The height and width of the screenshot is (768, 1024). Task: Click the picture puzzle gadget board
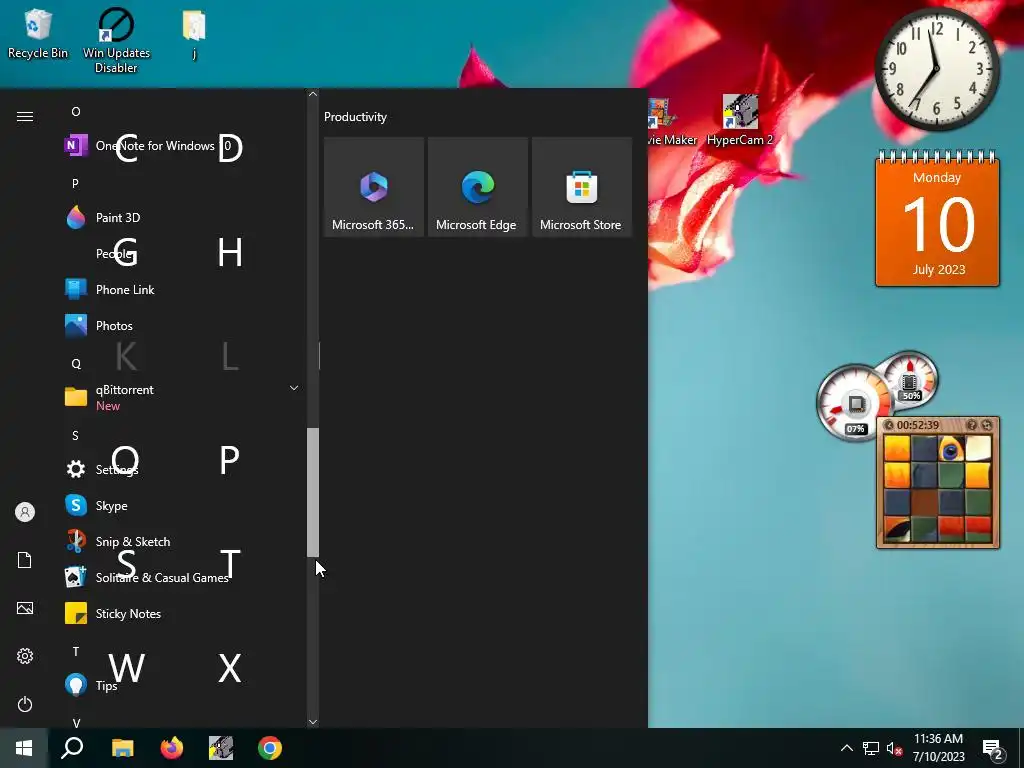[x=938, y=488]
